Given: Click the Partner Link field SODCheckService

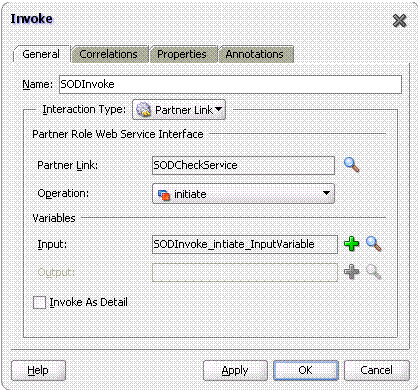Looking at the screenshot, I should coord(243,165).
